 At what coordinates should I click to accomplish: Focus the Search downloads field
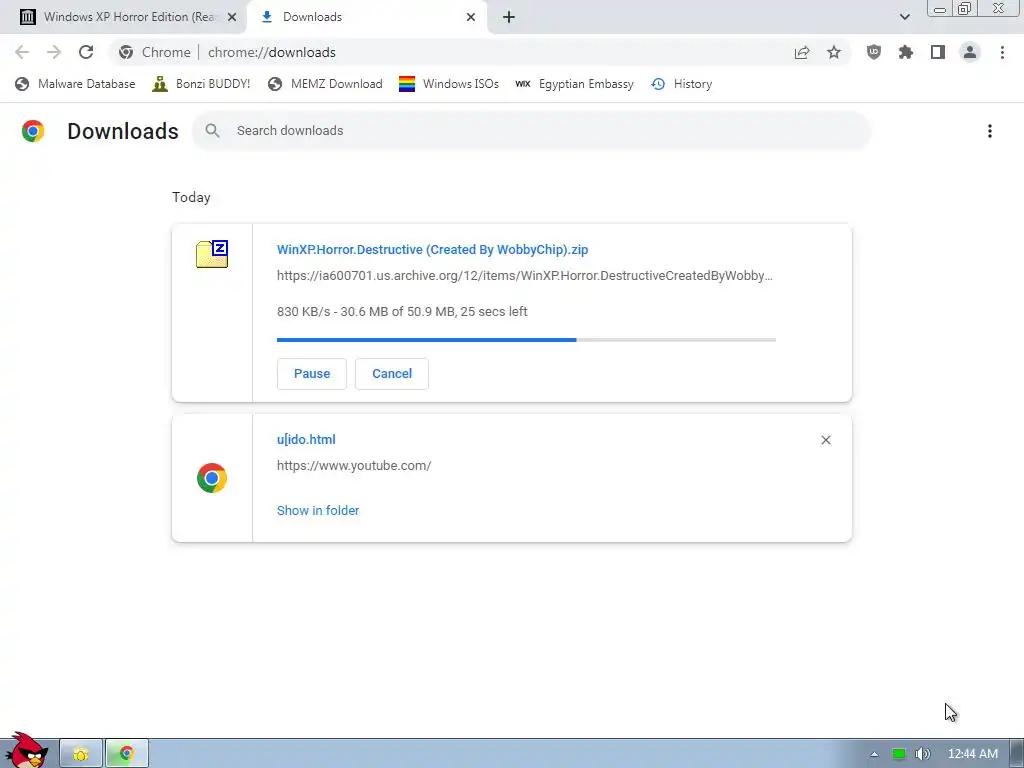click(x=531, y=131)
